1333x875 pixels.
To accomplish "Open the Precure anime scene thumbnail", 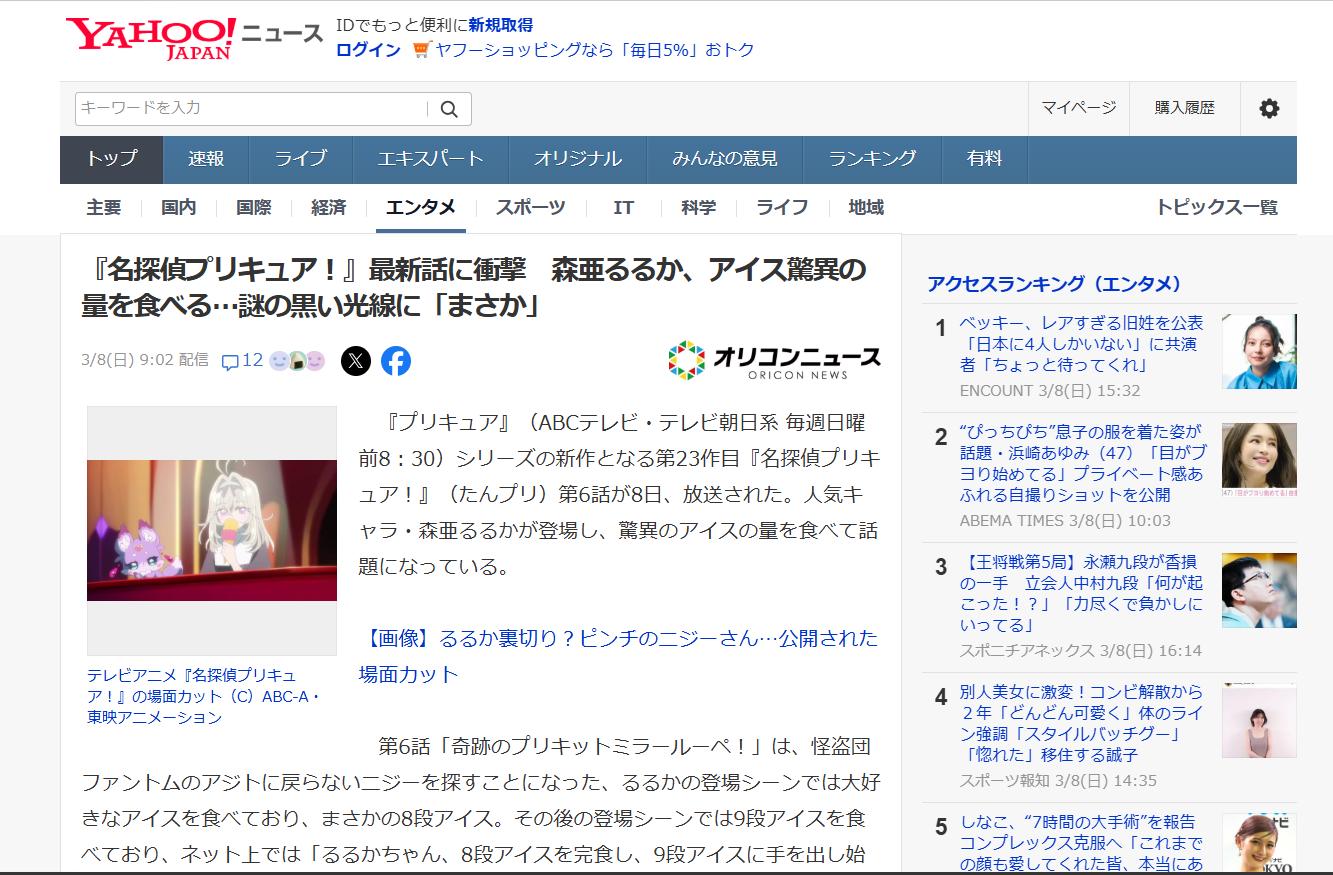I will point(212,530).
